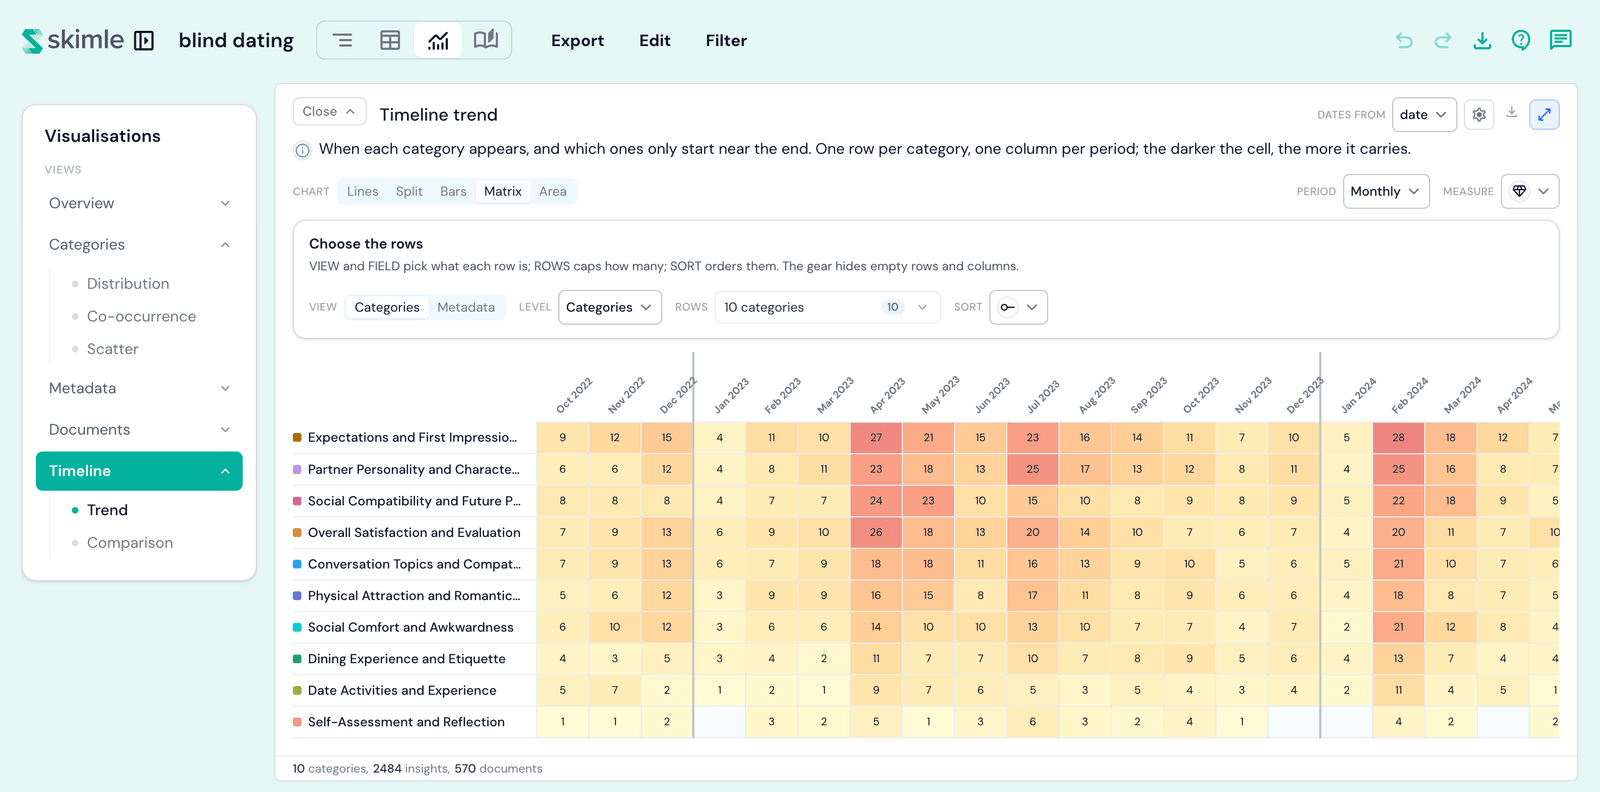
Task: Switch row view to Metadata
Action: pyautogui.click(x=466, y=307)
